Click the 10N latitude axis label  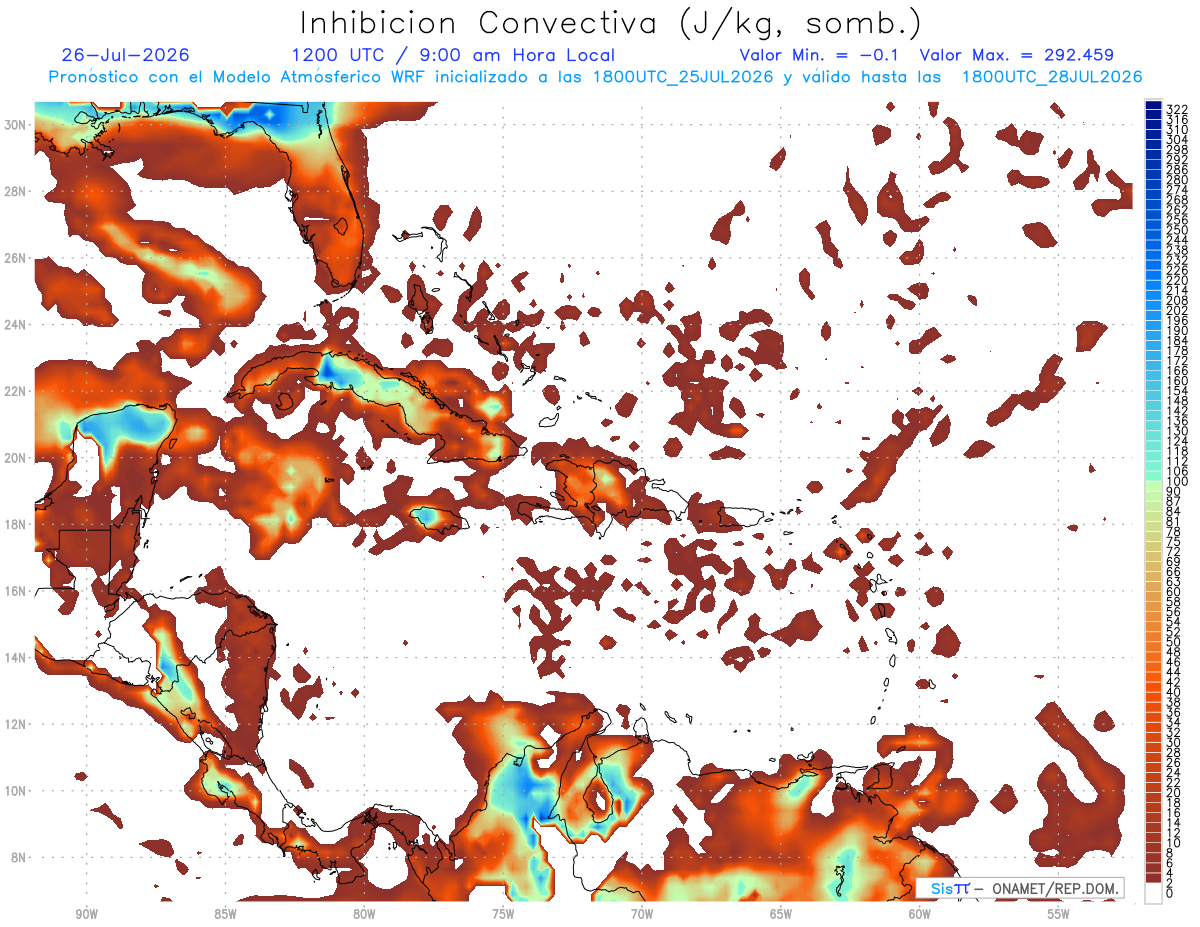[17, 791]
